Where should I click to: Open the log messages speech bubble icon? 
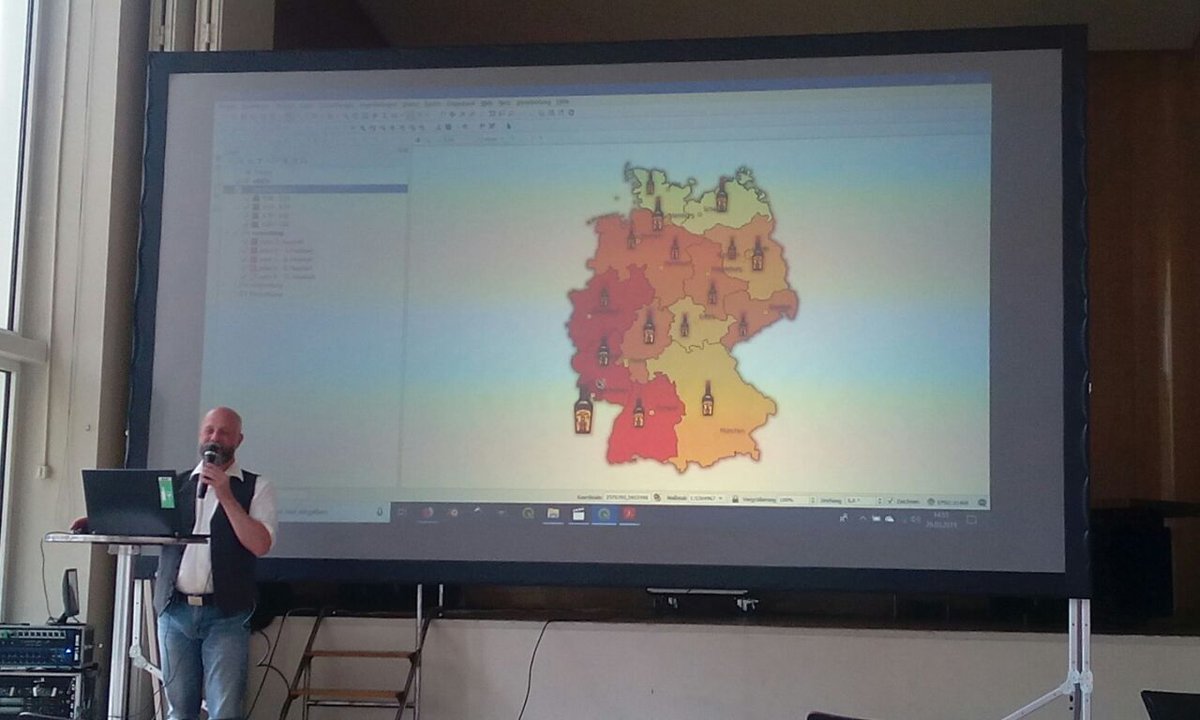(982, 502)
